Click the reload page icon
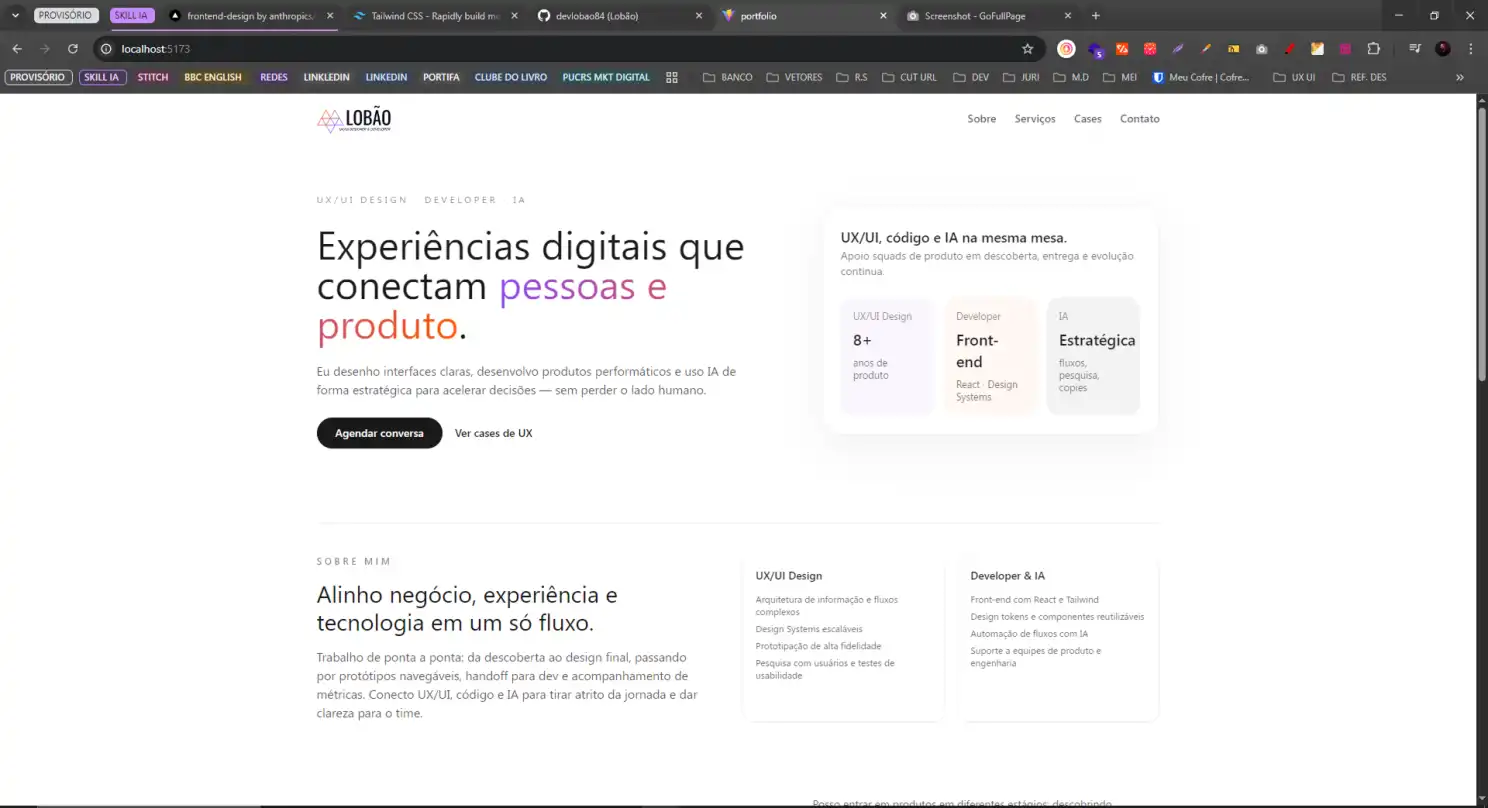1488x808 pixels. click(x=72, y=48)
